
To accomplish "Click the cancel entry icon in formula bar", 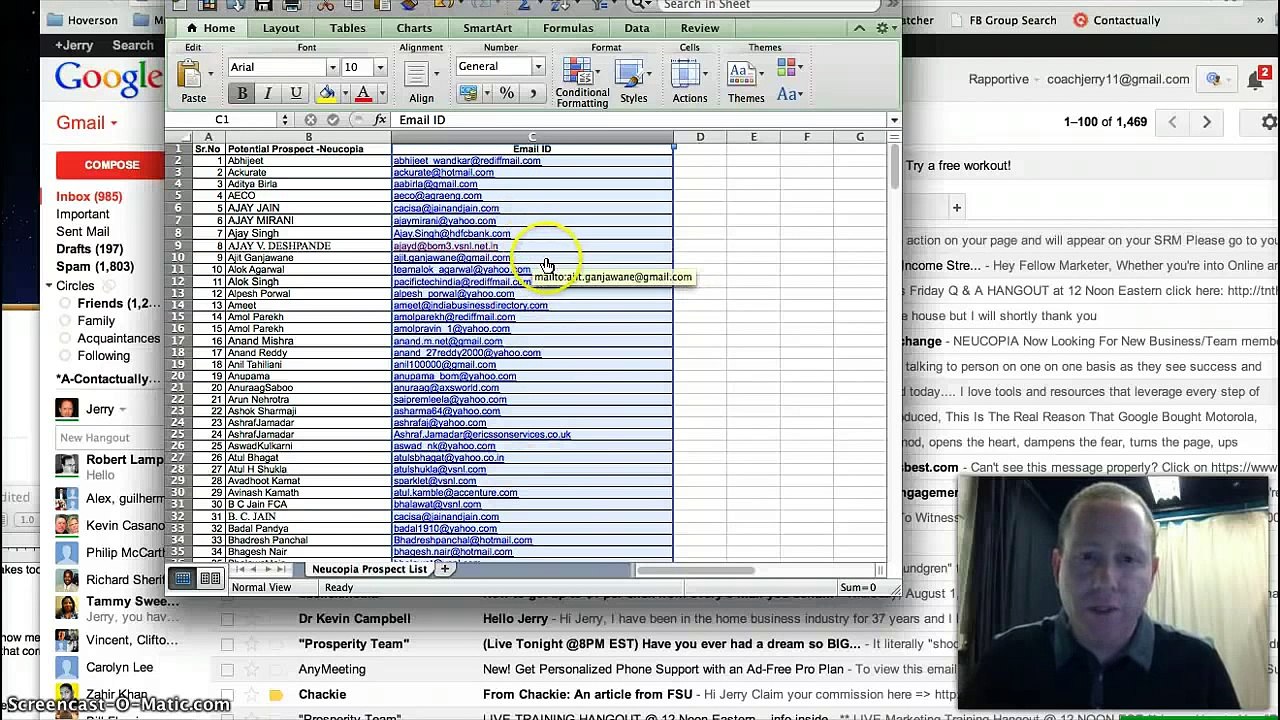I will (x=310, y=120).
